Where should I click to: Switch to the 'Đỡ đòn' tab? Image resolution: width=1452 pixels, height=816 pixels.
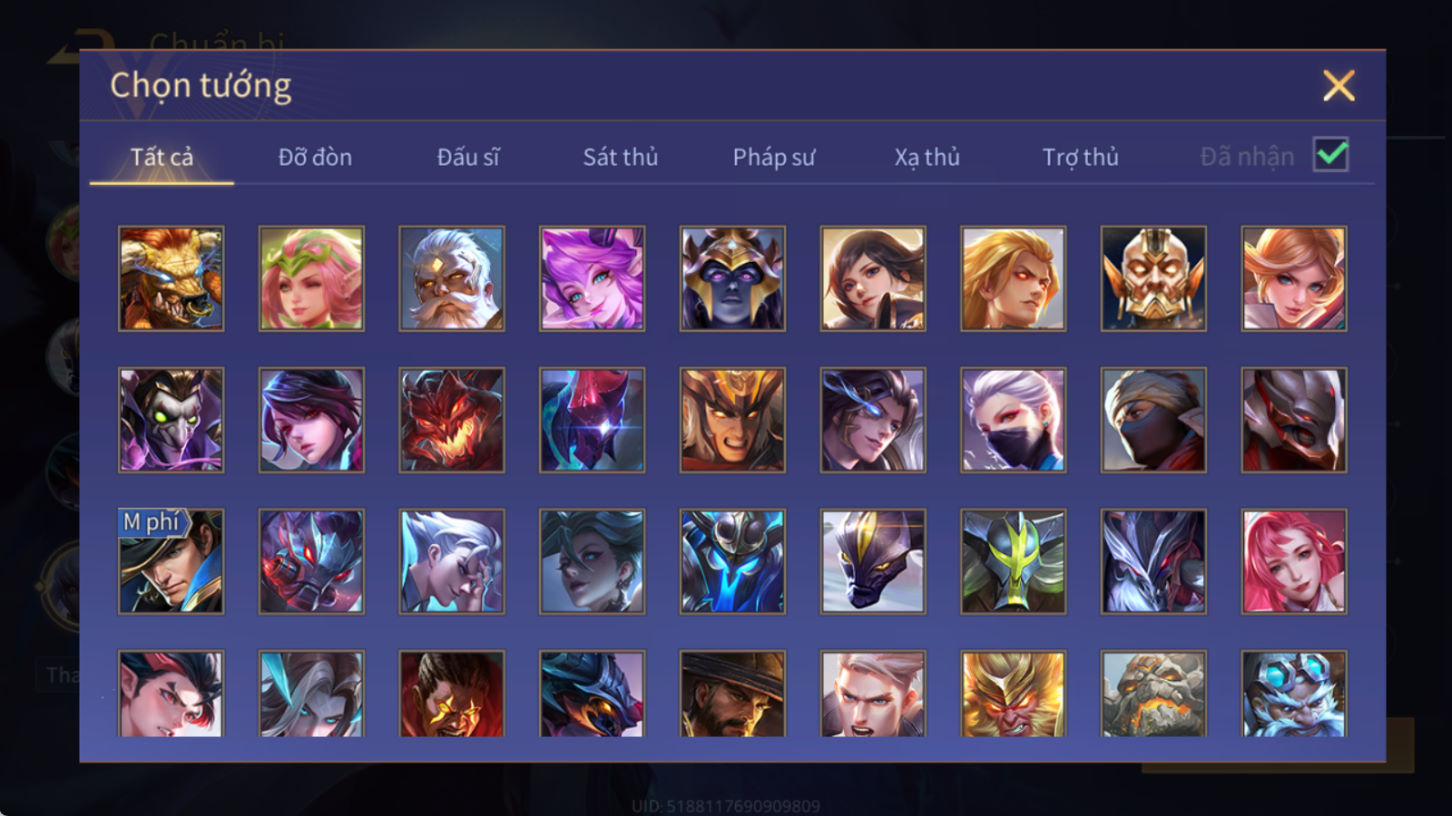[x=315, y=157]
